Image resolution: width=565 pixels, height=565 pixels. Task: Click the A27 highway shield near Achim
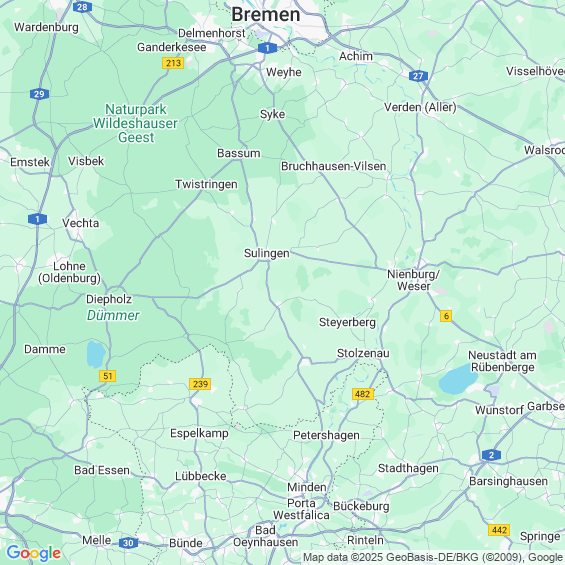[418, 76]
